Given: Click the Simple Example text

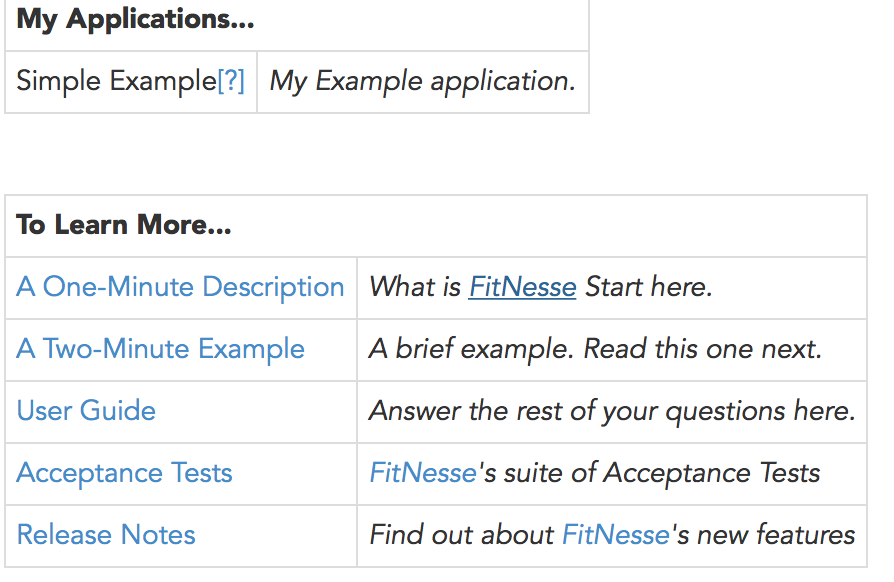Looking at the screenshot, I should click(115, 81).
